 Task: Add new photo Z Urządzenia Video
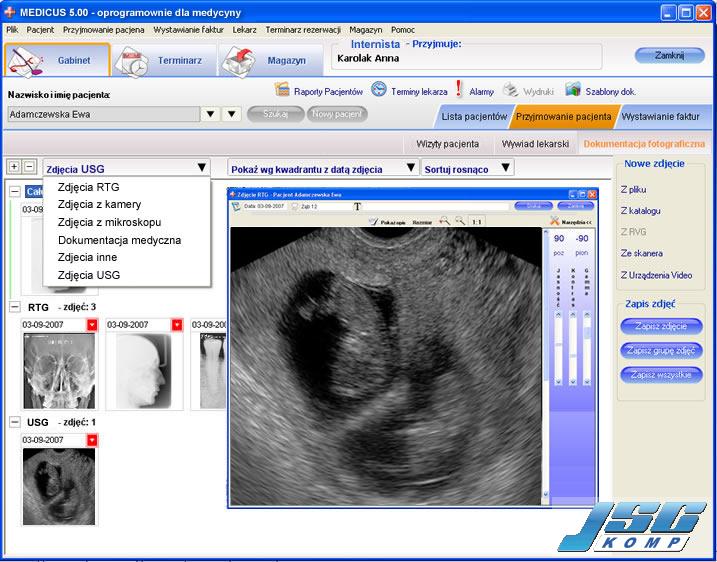pos(656,275)
